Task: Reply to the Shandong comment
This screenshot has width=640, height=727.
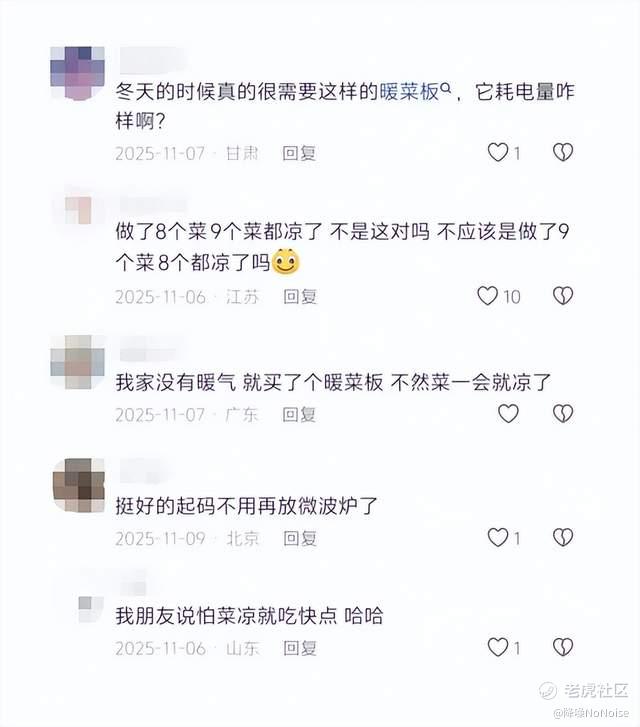Action: click(x=300, y=648)
